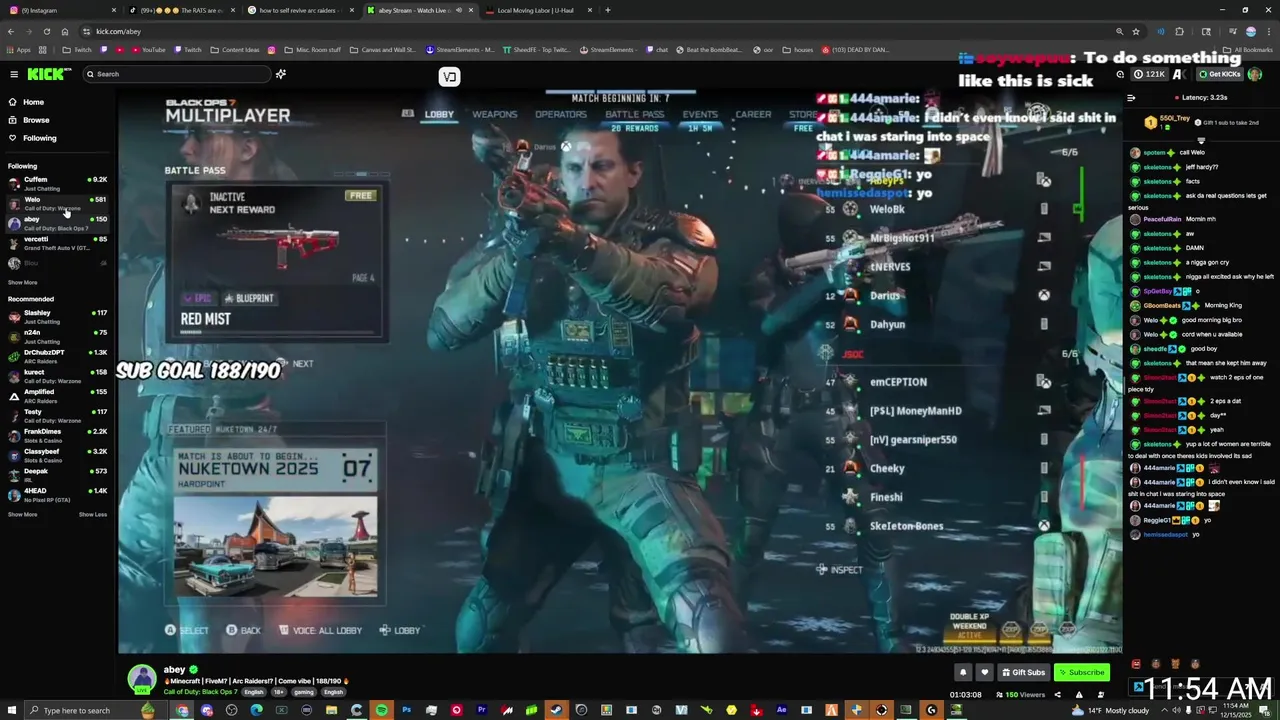
Task: Switch to the TikTok RATS tab
Action: click(183, 10)
